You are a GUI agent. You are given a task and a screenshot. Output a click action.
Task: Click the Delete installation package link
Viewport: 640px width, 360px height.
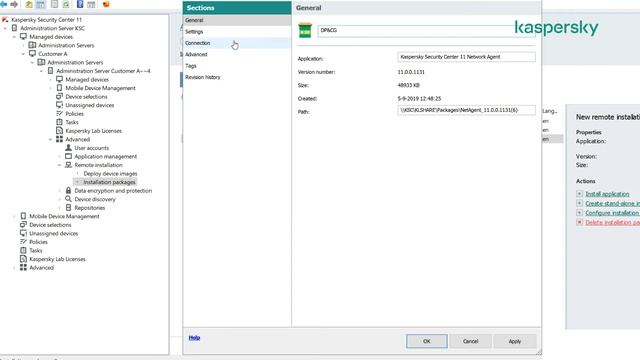click(x=612, y=222)
